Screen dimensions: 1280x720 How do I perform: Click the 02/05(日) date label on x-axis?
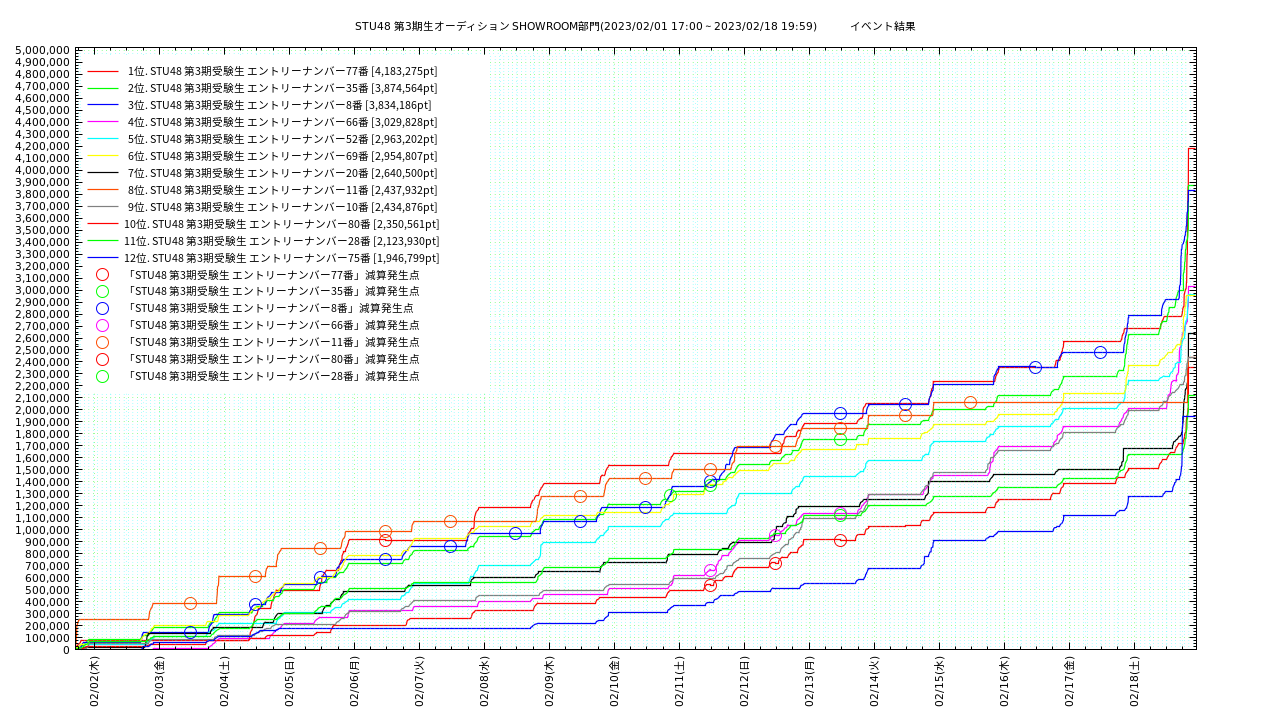(289, 681)
